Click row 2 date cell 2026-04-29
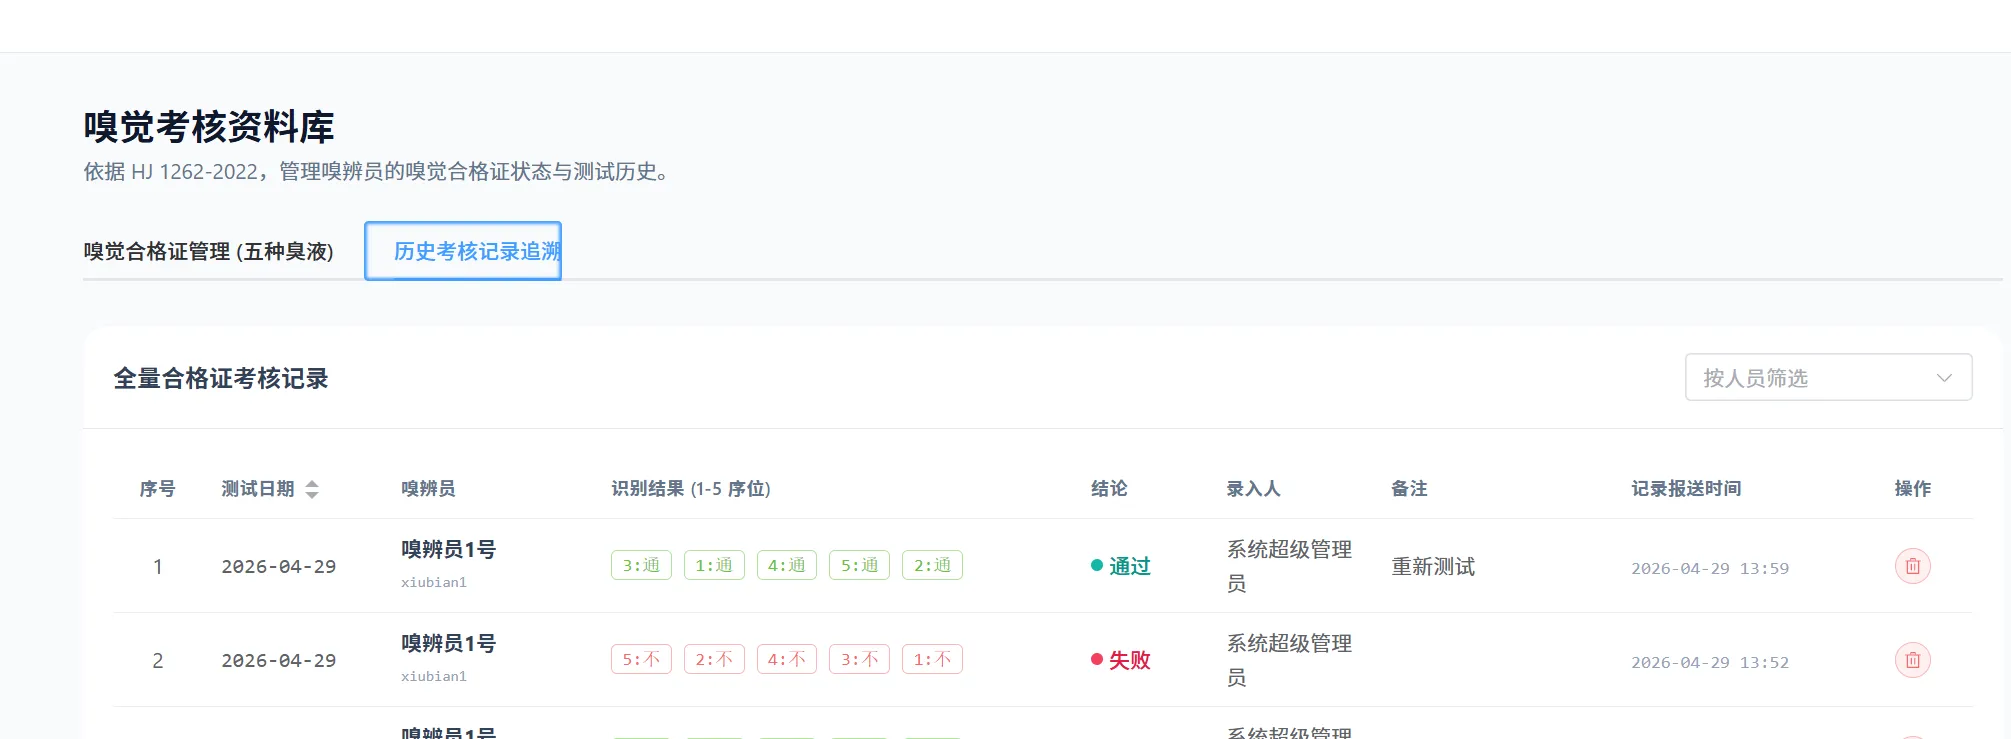 click(x=278, y=660)
